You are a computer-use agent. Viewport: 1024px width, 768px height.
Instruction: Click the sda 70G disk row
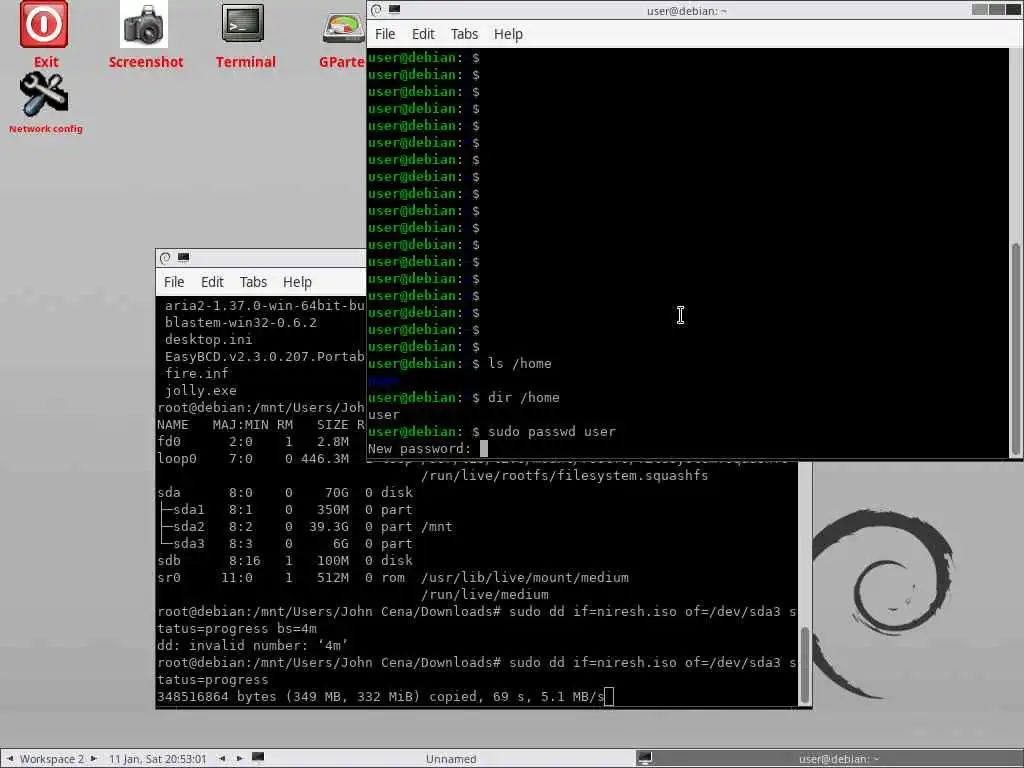click(x=285, y=492)
